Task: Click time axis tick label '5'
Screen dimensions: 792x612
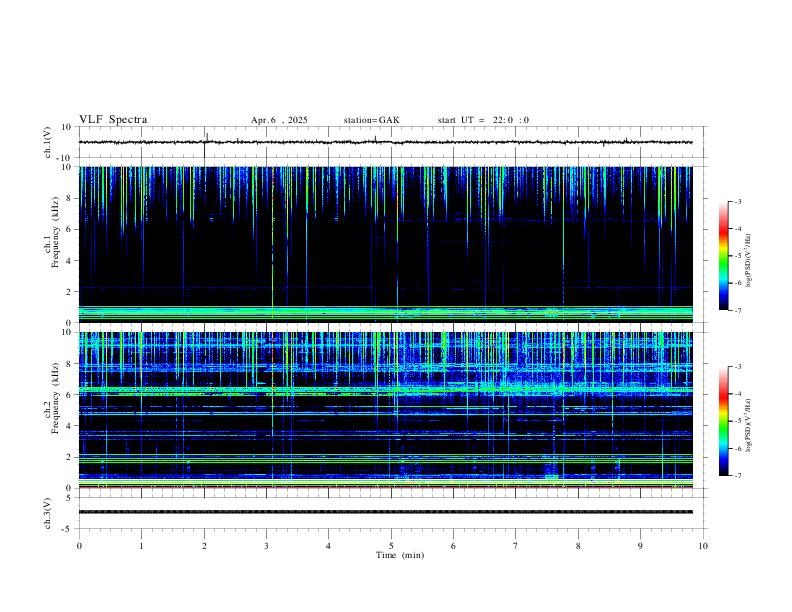Action: coord(391,546)
